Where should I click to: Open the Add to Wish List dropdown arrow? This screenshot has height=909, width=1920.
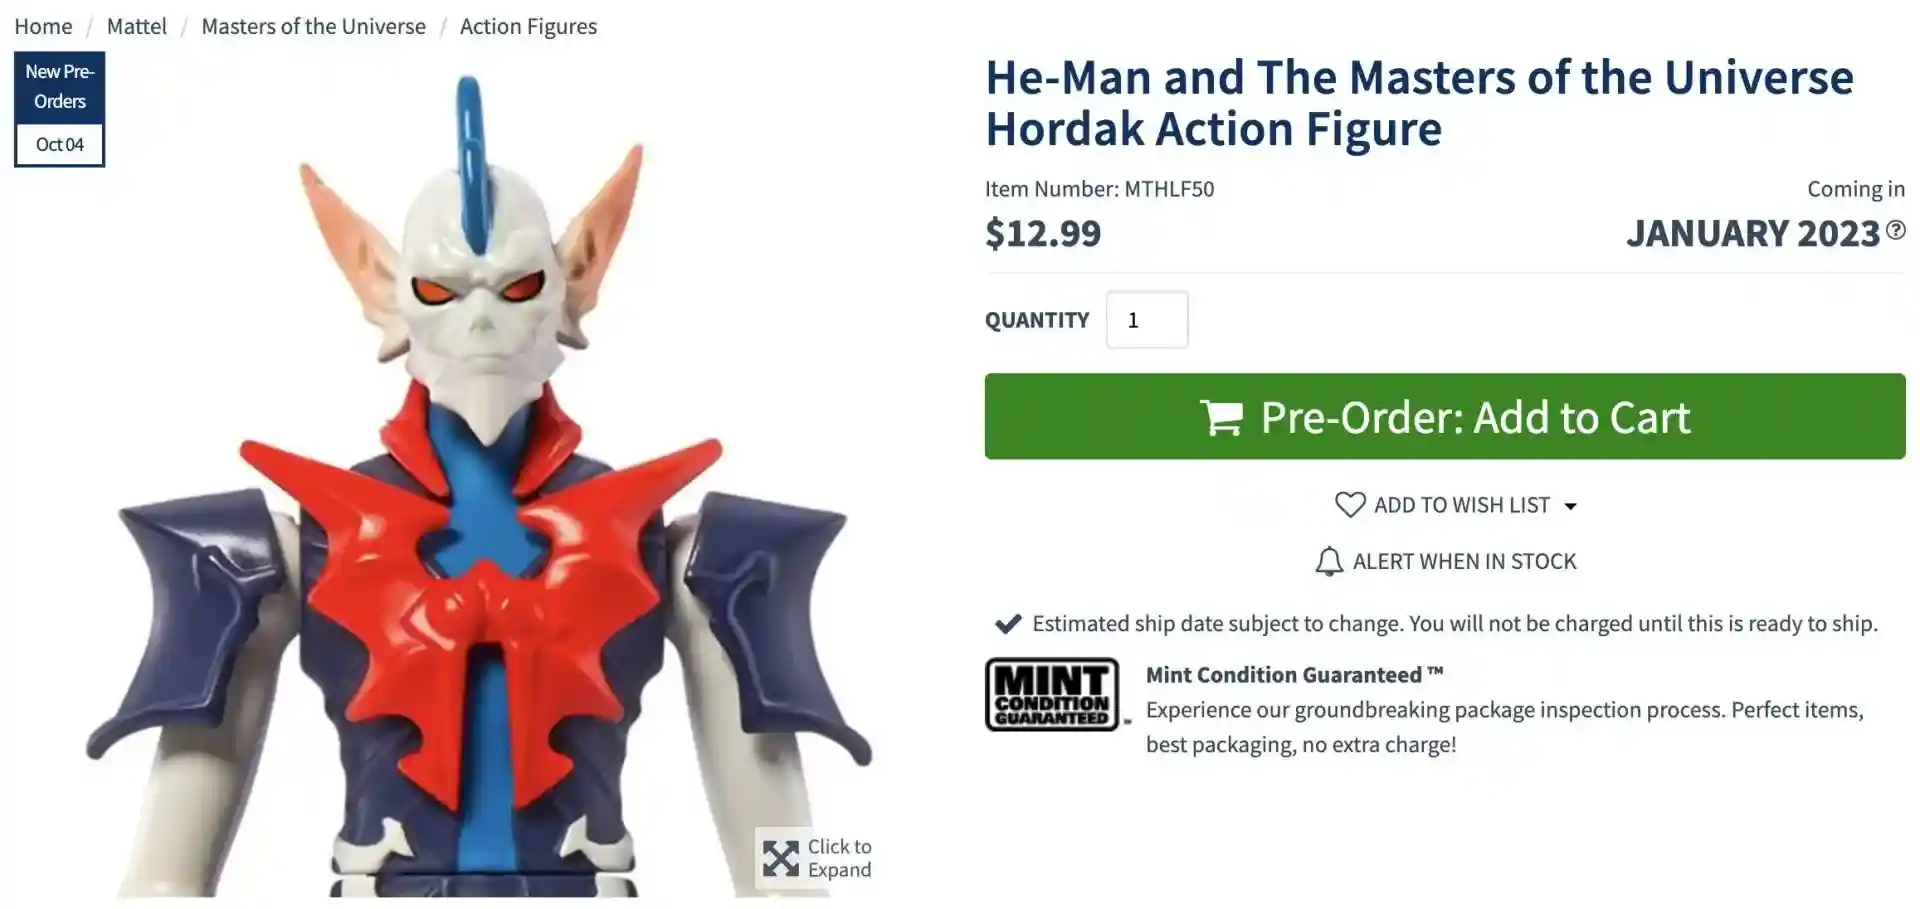point(1570,506)
